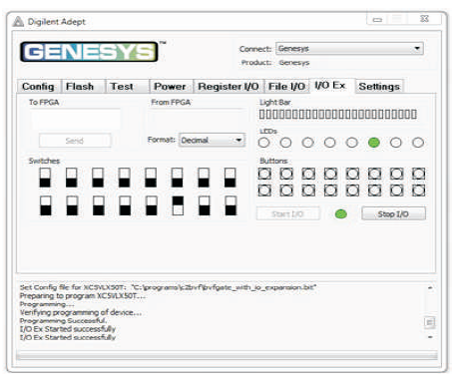The width and height of the screenshot is (454, 380).
Task: Switch to the Config tab
Action: pyautogui.click(x=39, y=87)
